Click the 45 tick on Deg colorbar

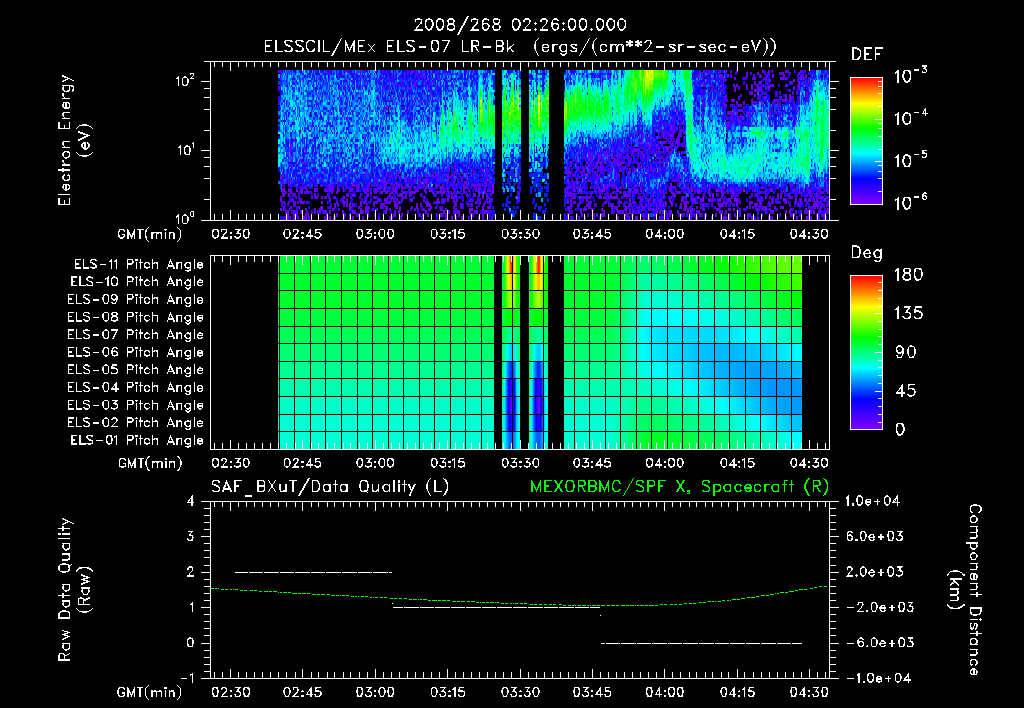tap(906, 391)
